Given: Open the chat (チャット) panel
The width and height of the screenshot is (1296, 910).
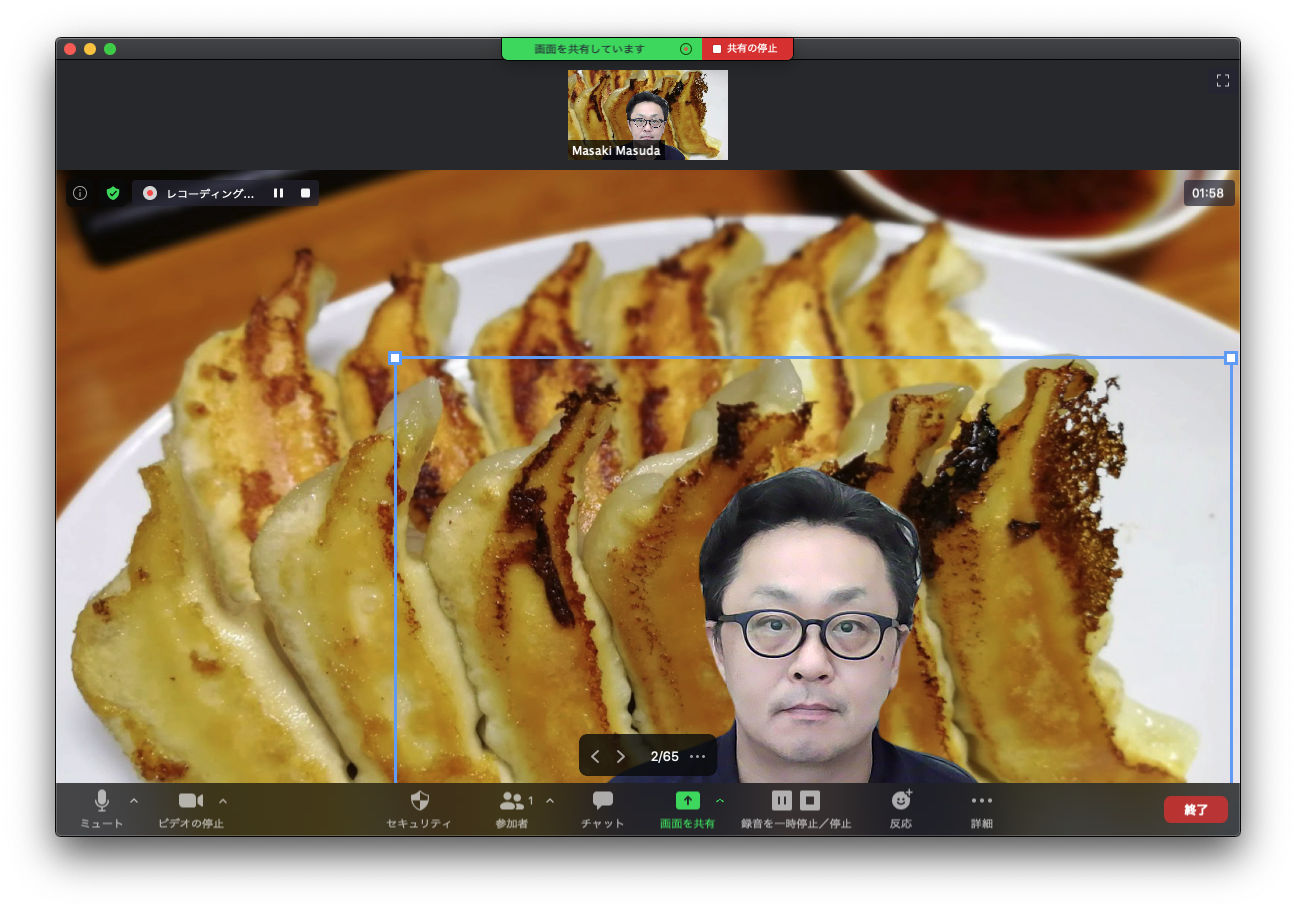Looking at the screenshot, I should tap(602, 801).
